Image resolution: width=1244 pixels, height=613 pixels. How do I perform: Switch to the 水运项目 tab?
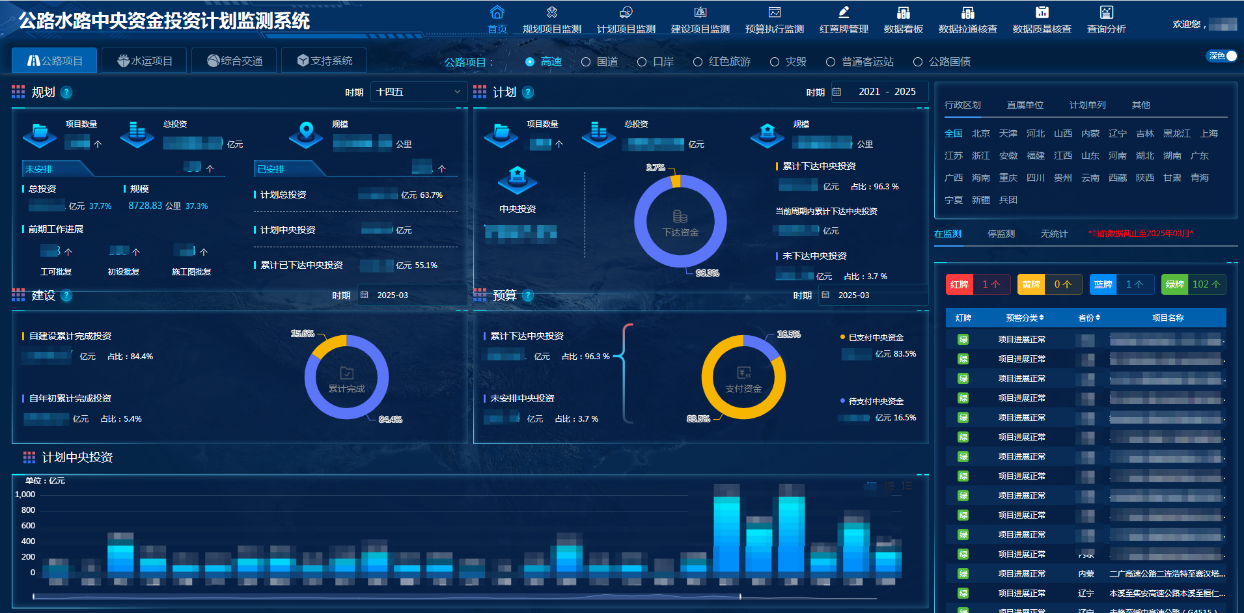pos(144,61)
